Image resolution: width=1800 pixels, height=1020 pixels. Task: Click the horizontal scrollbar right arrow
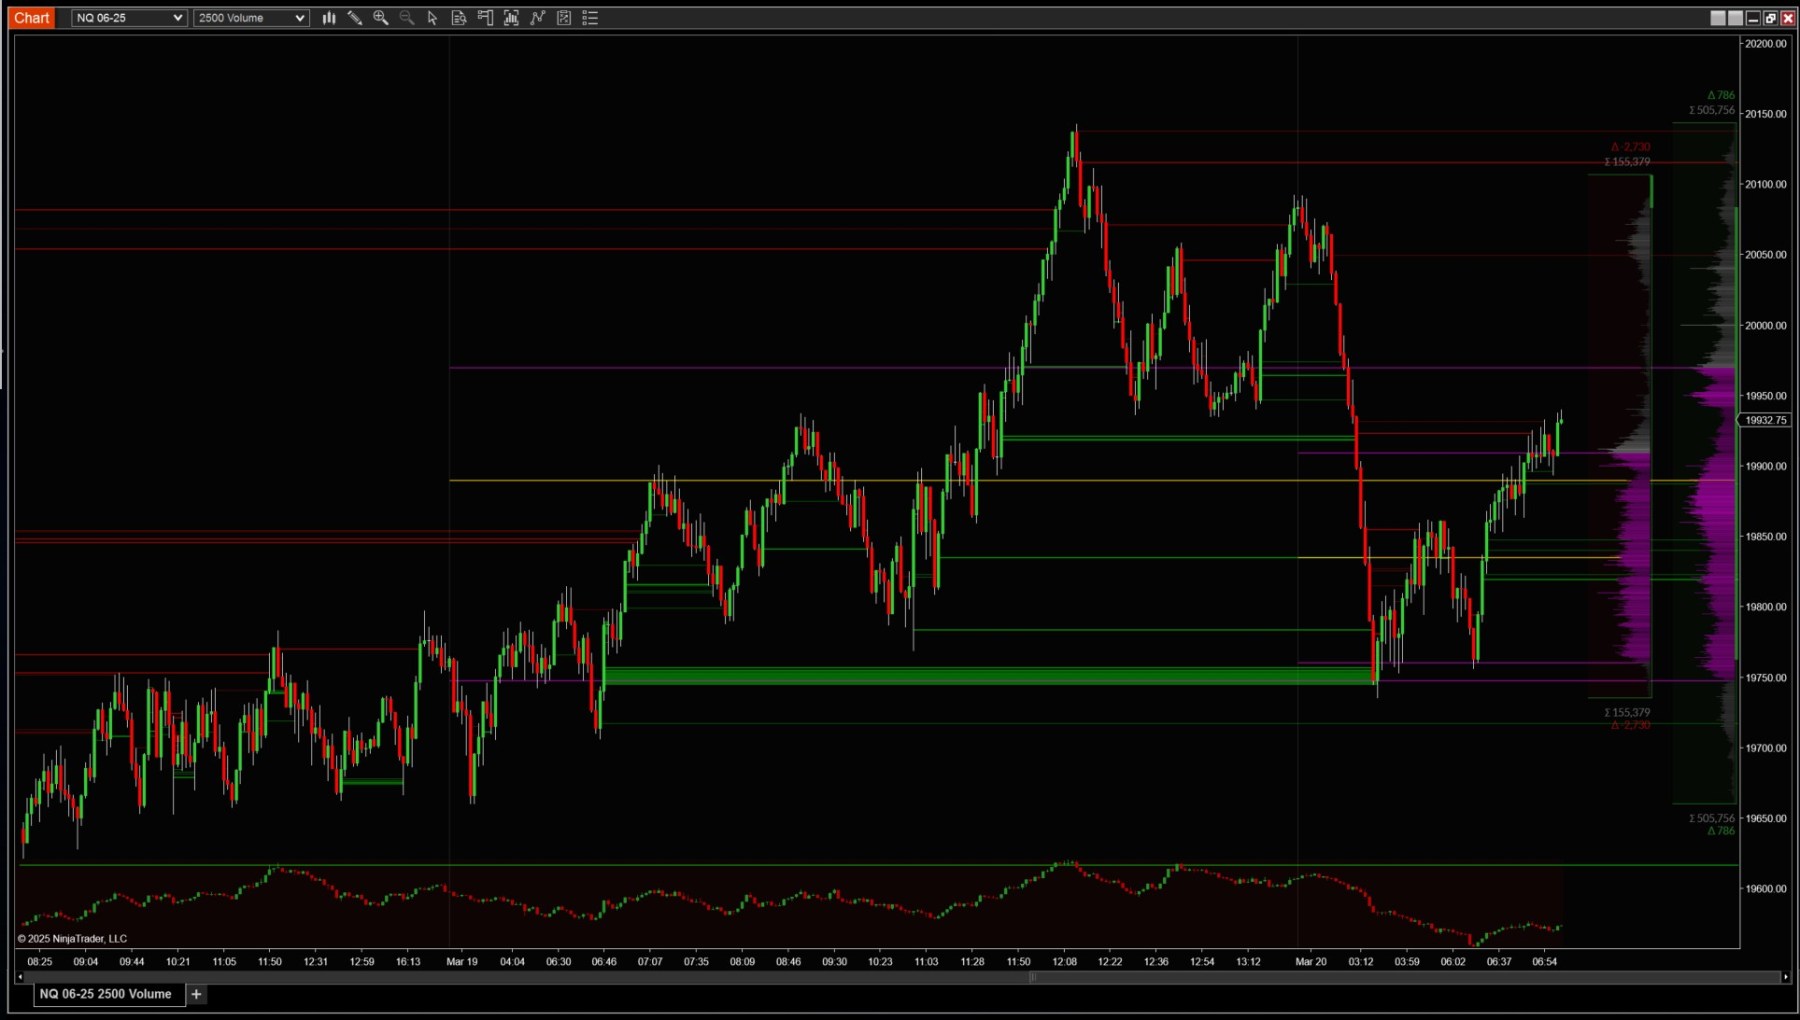pyautogui.click(x=1786, y=977)
